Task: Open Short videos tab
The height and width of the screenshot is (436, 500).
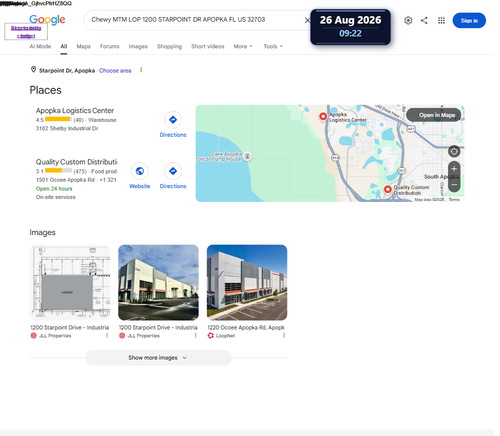Action: coord(208,46)
